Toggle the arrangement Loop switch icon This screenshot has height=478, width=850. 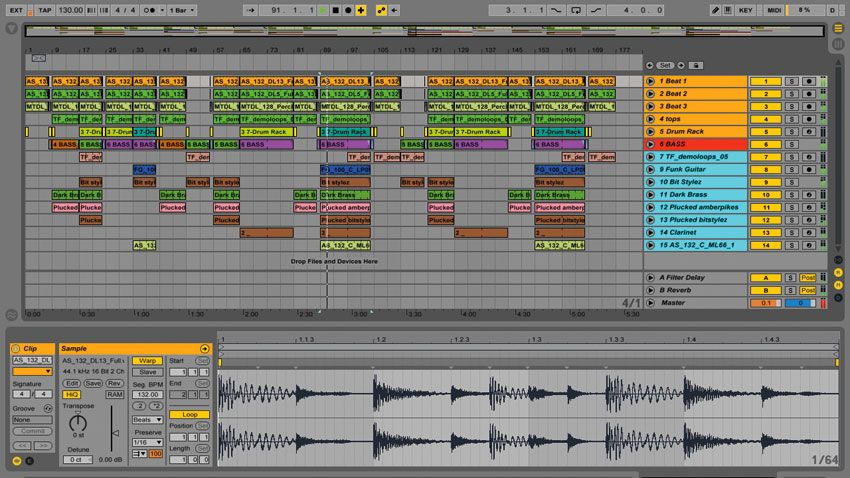(x=576, y=10)
